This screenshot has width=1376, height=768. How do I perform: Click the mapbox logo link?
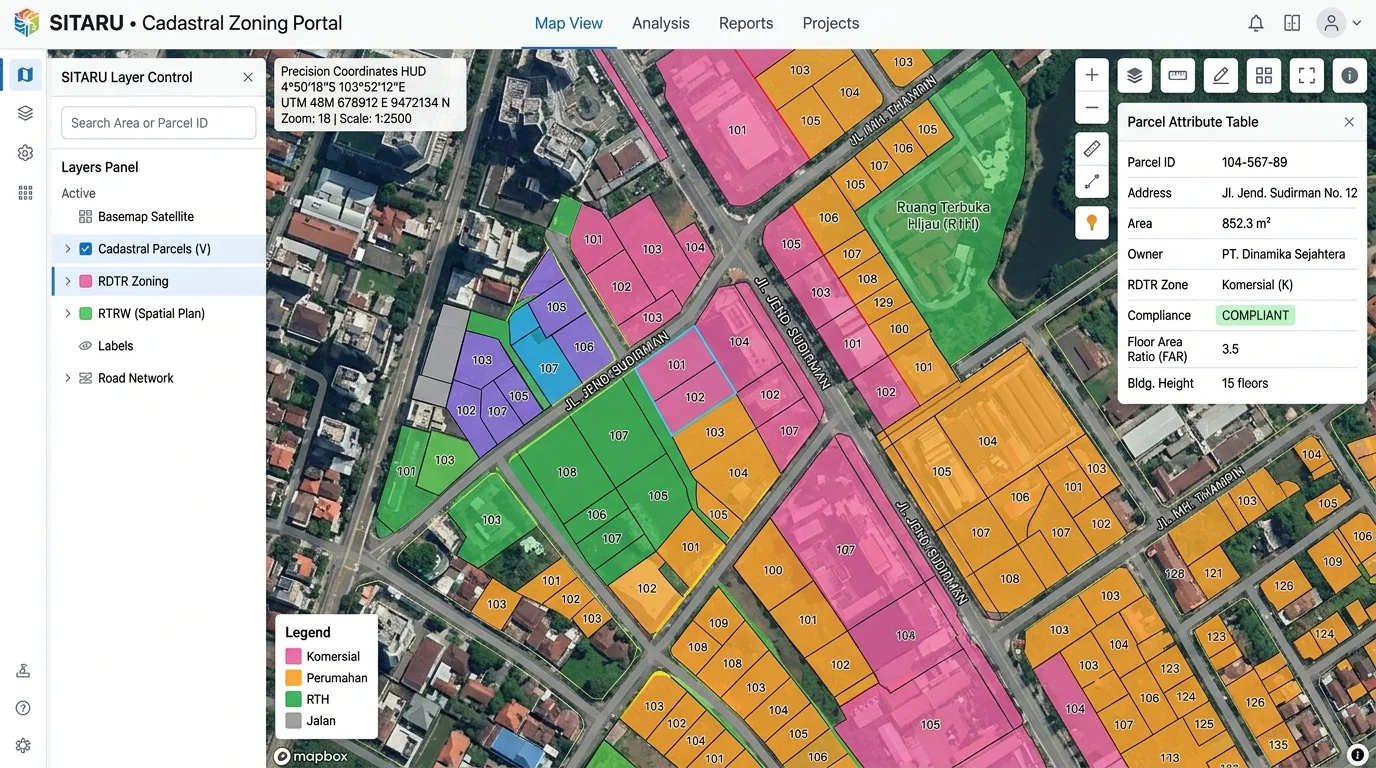click(x=311, y=757)
